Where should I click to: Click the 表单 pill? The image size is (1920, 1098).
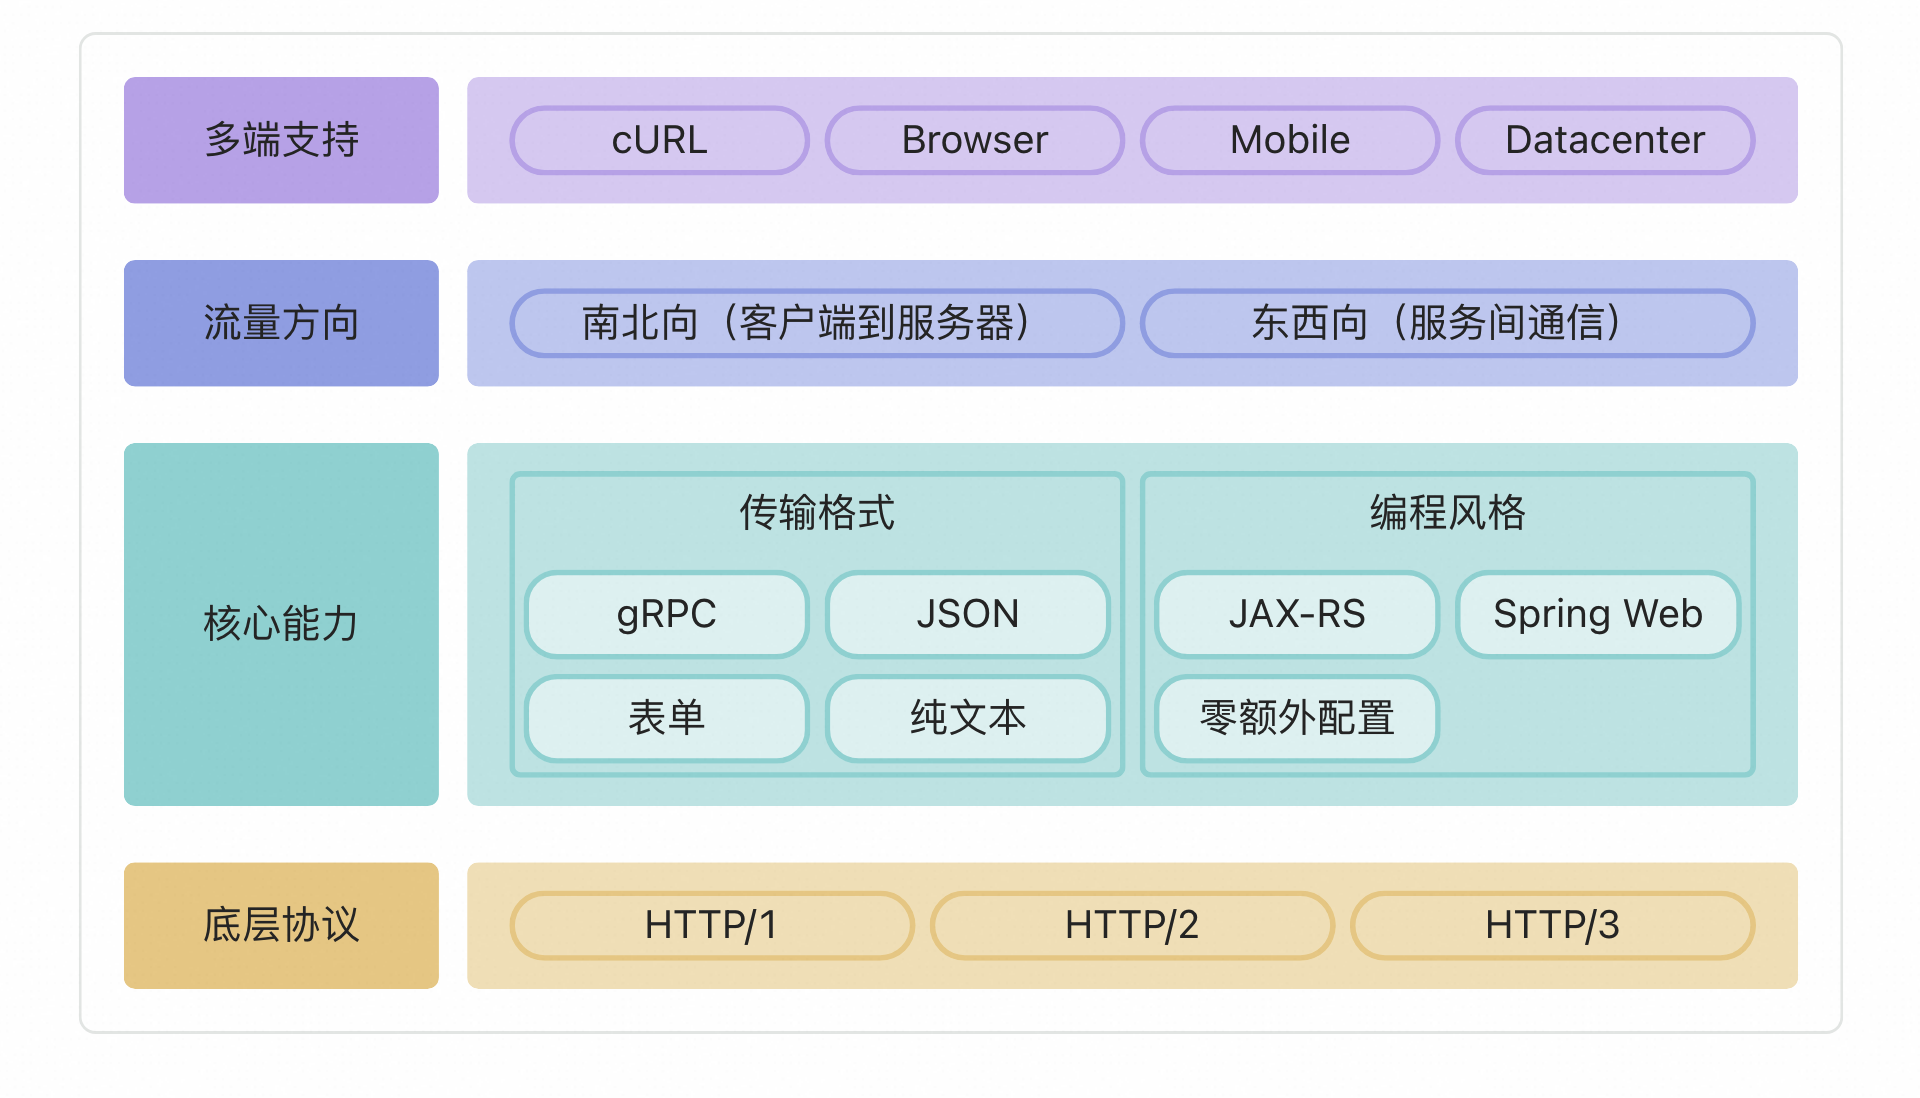(666, 718)
